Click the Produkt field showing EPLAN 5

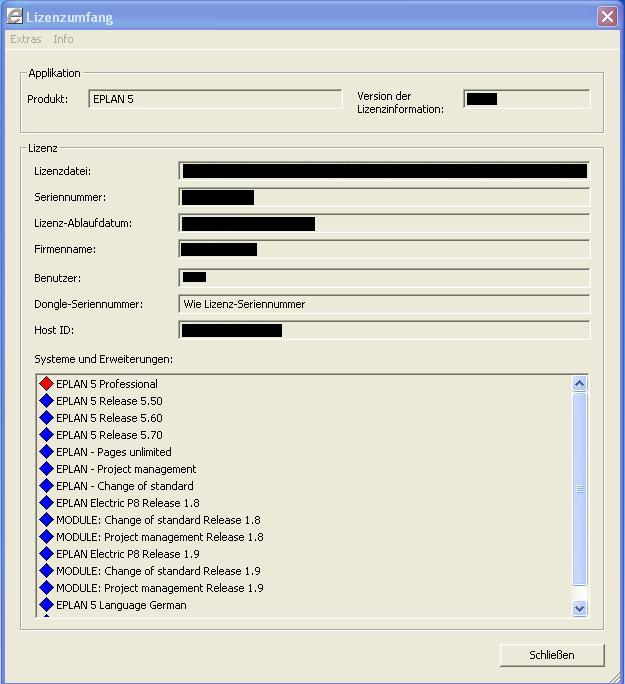pos(215,99)
